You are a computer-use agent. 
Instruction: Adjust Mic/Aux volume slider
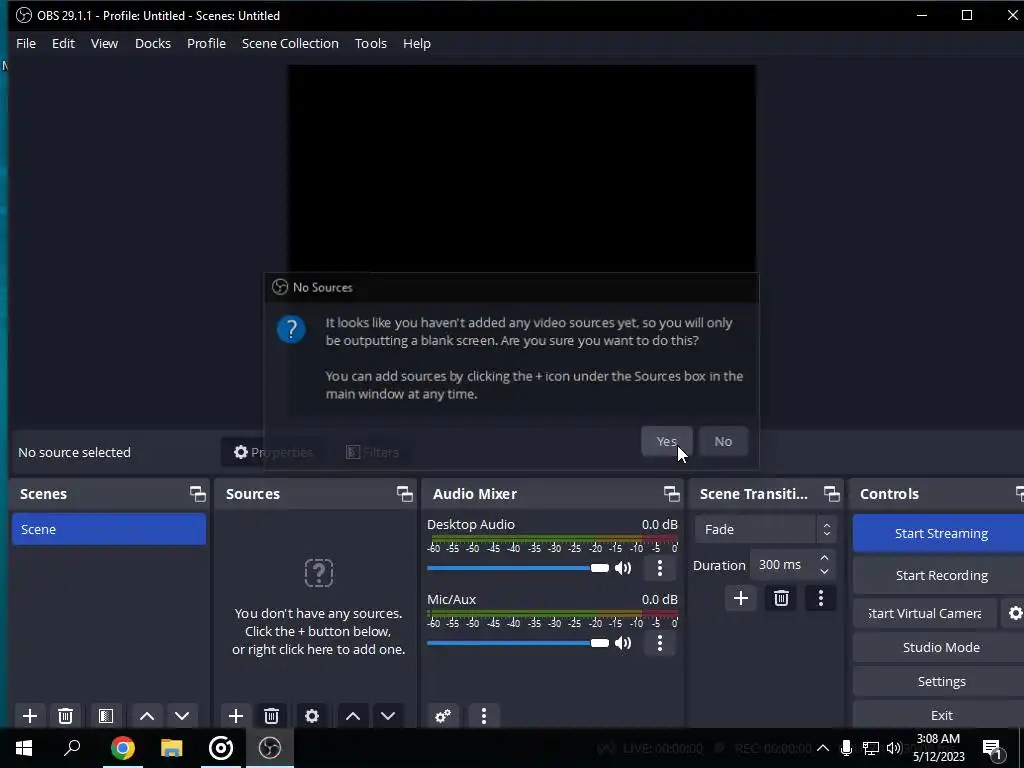point(518,643)
